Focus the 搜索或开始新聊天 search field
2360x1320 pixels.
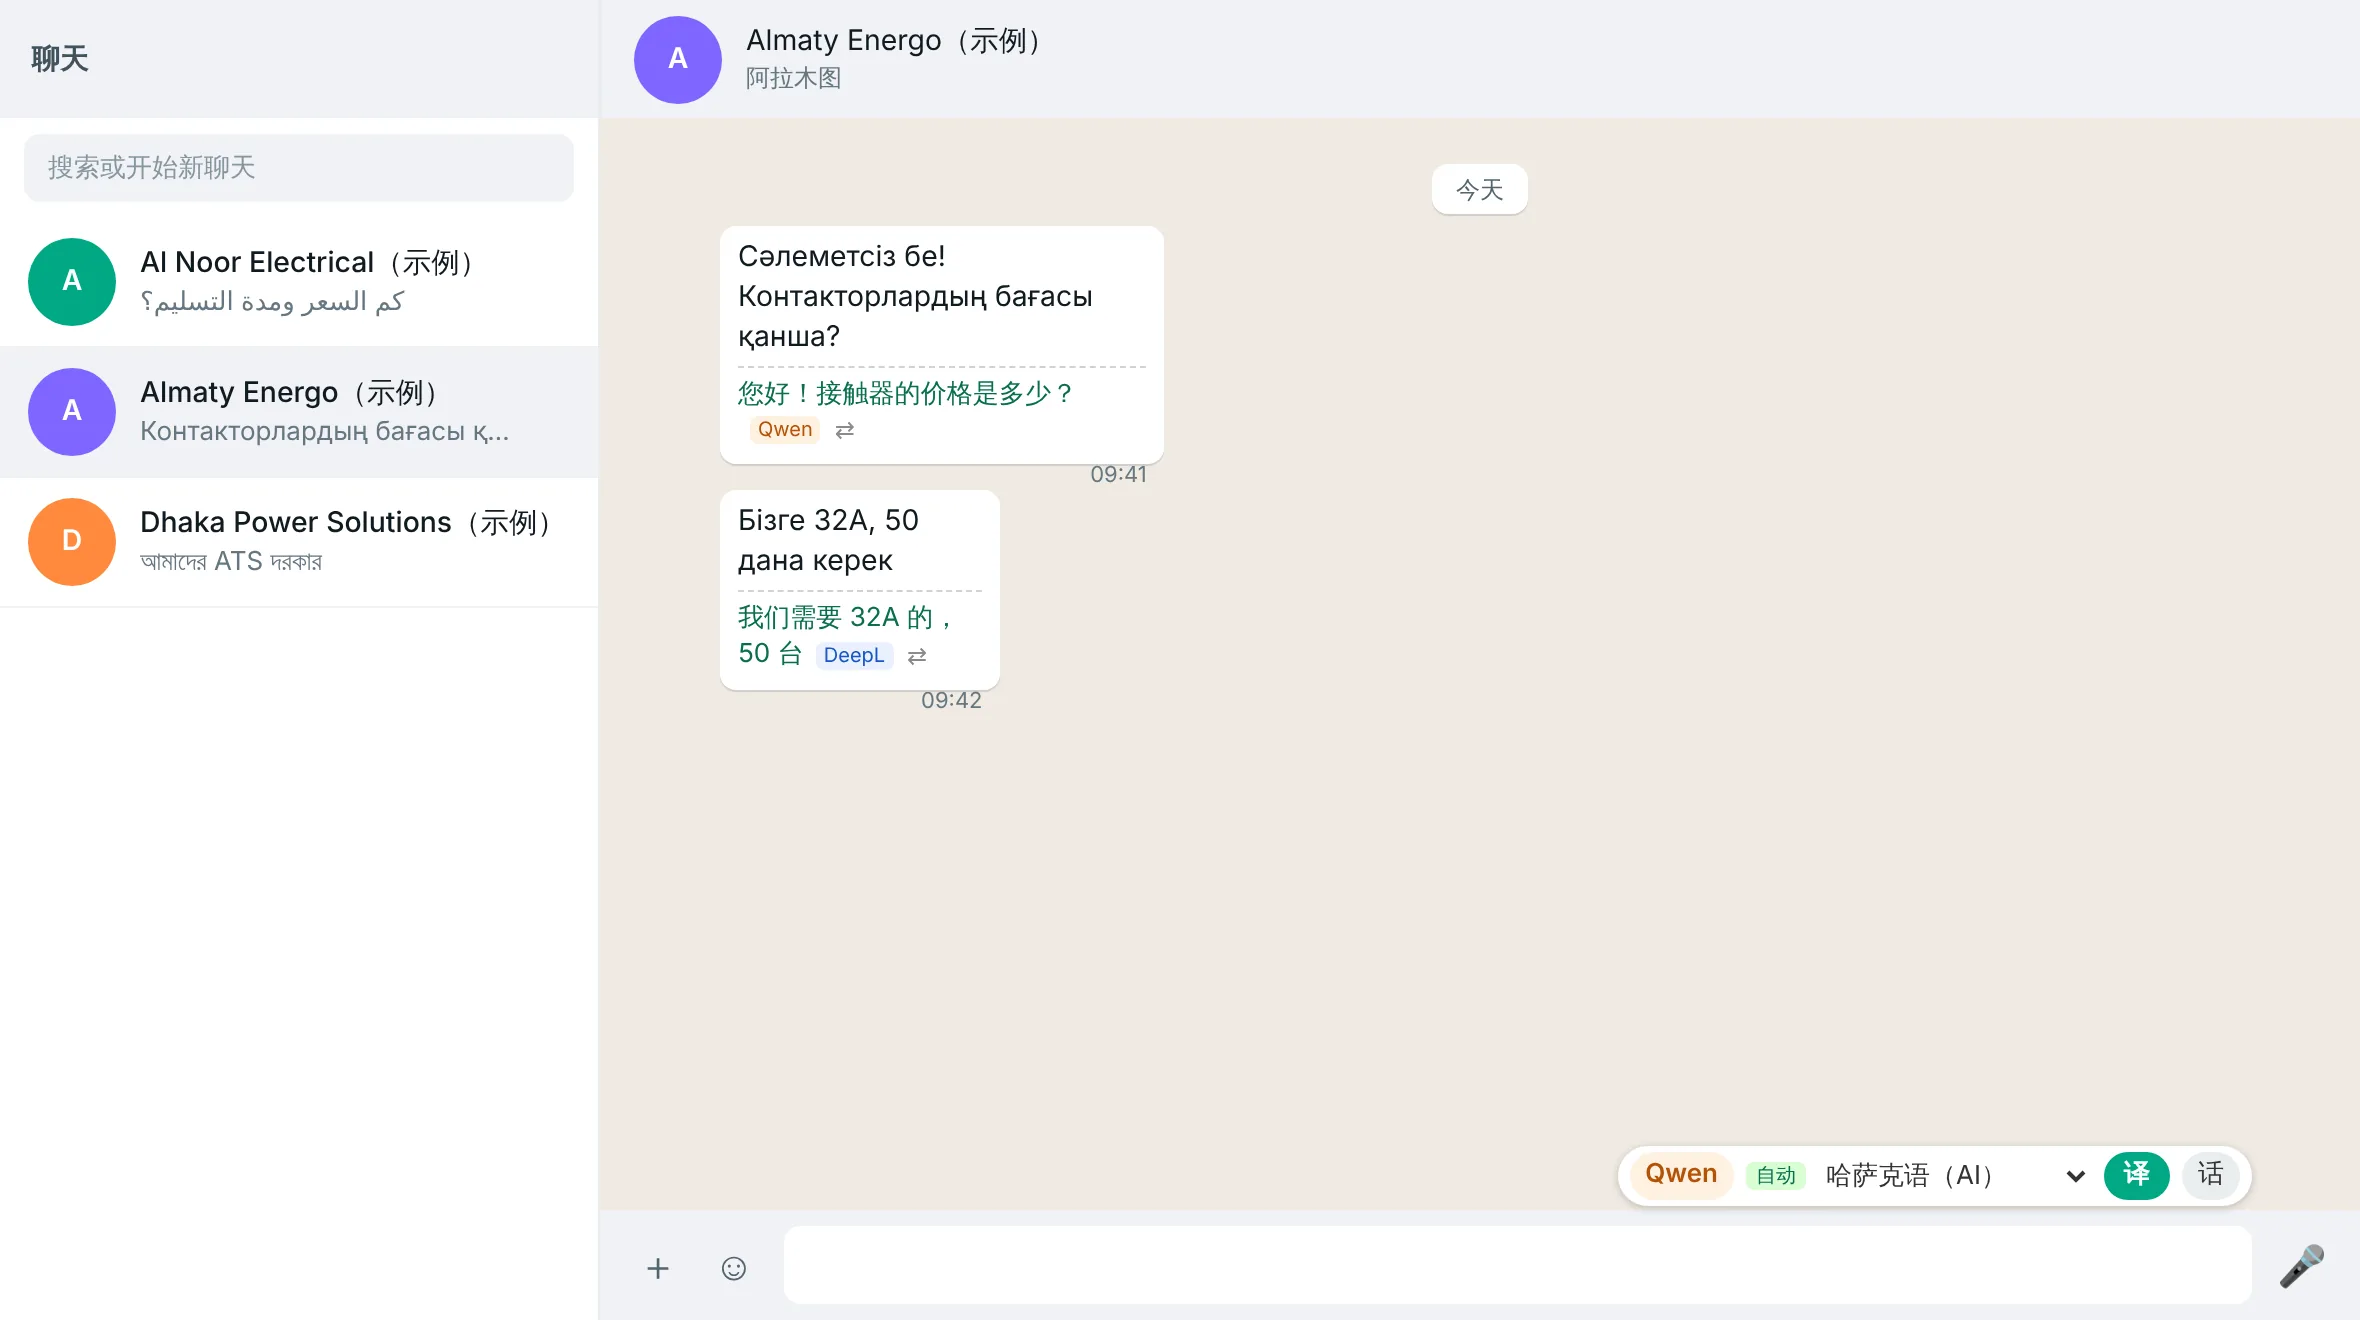coord(299,167)
